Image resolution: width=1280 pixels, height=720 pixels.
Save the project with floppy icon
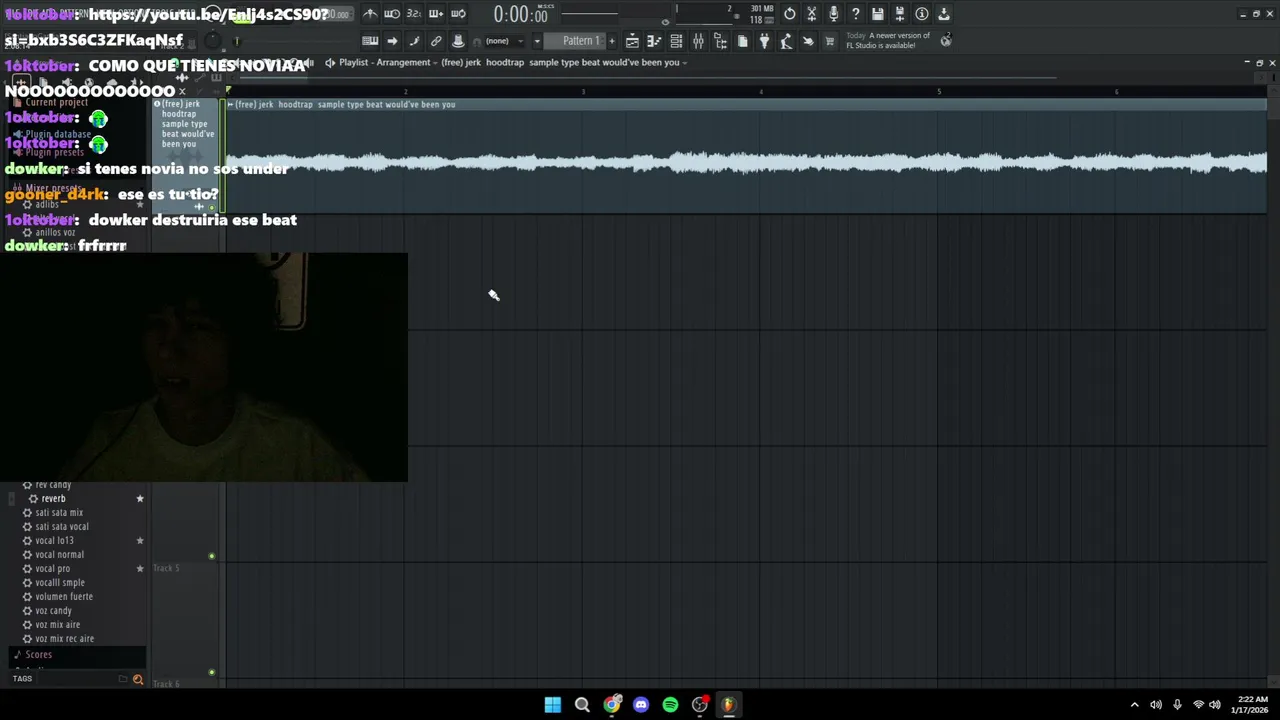click(x=878, y=14)
